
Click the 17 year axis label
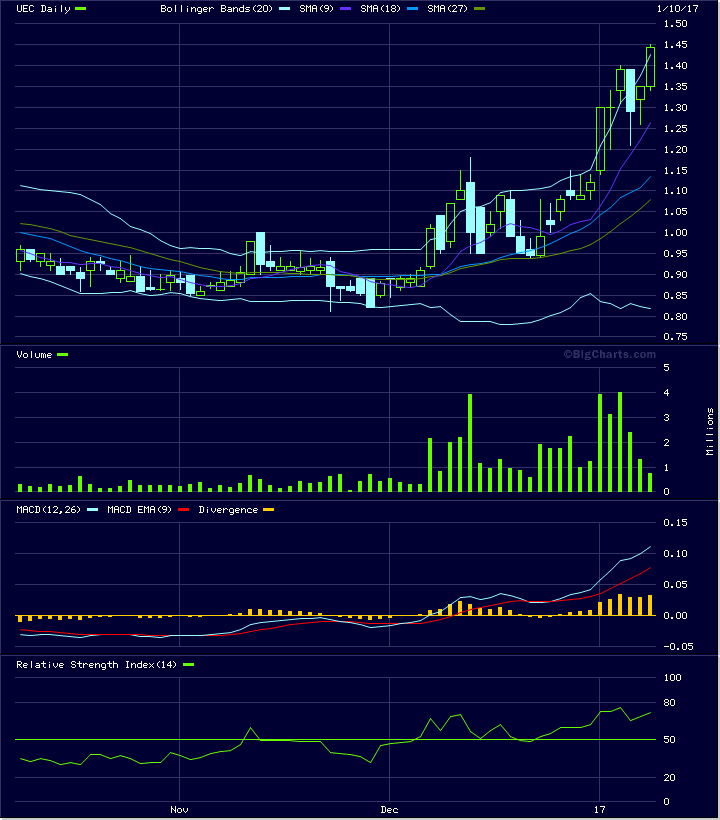click(x=599, y=810)
